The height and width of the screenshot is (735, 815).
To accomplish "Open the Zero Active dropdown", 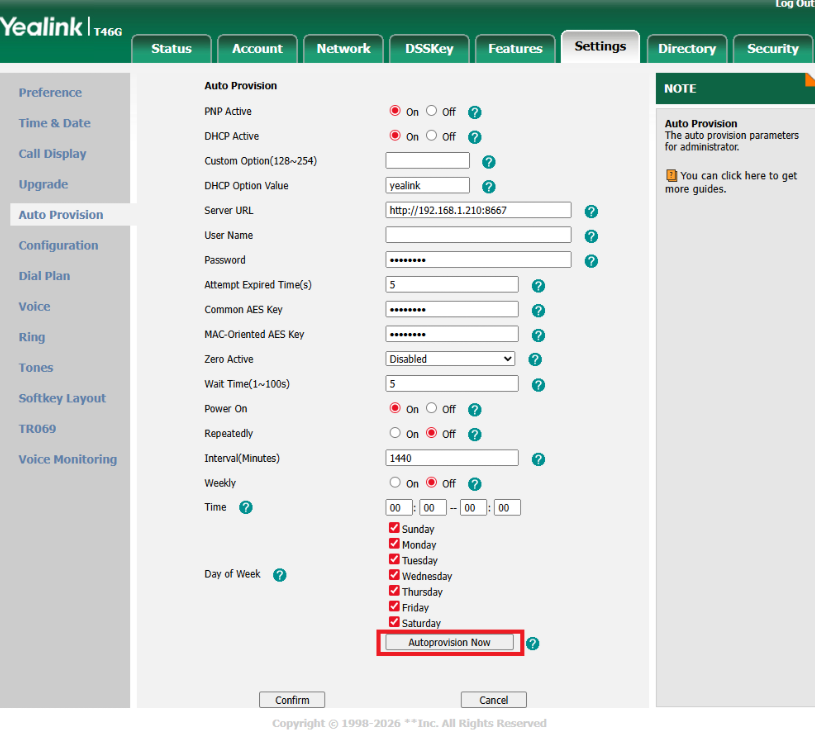I will click(x=451, y=359).
